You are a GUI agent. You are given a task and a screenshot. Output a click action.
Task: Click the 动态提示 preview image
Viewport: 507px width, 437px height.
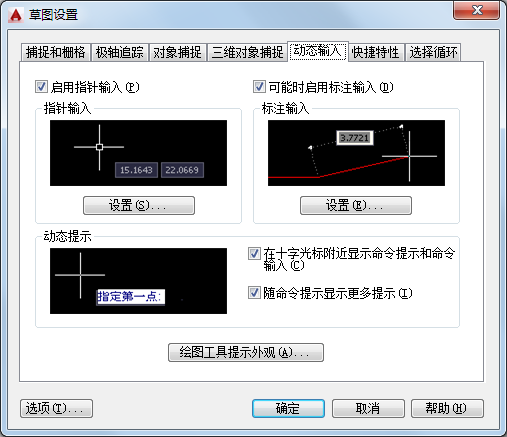138,281
